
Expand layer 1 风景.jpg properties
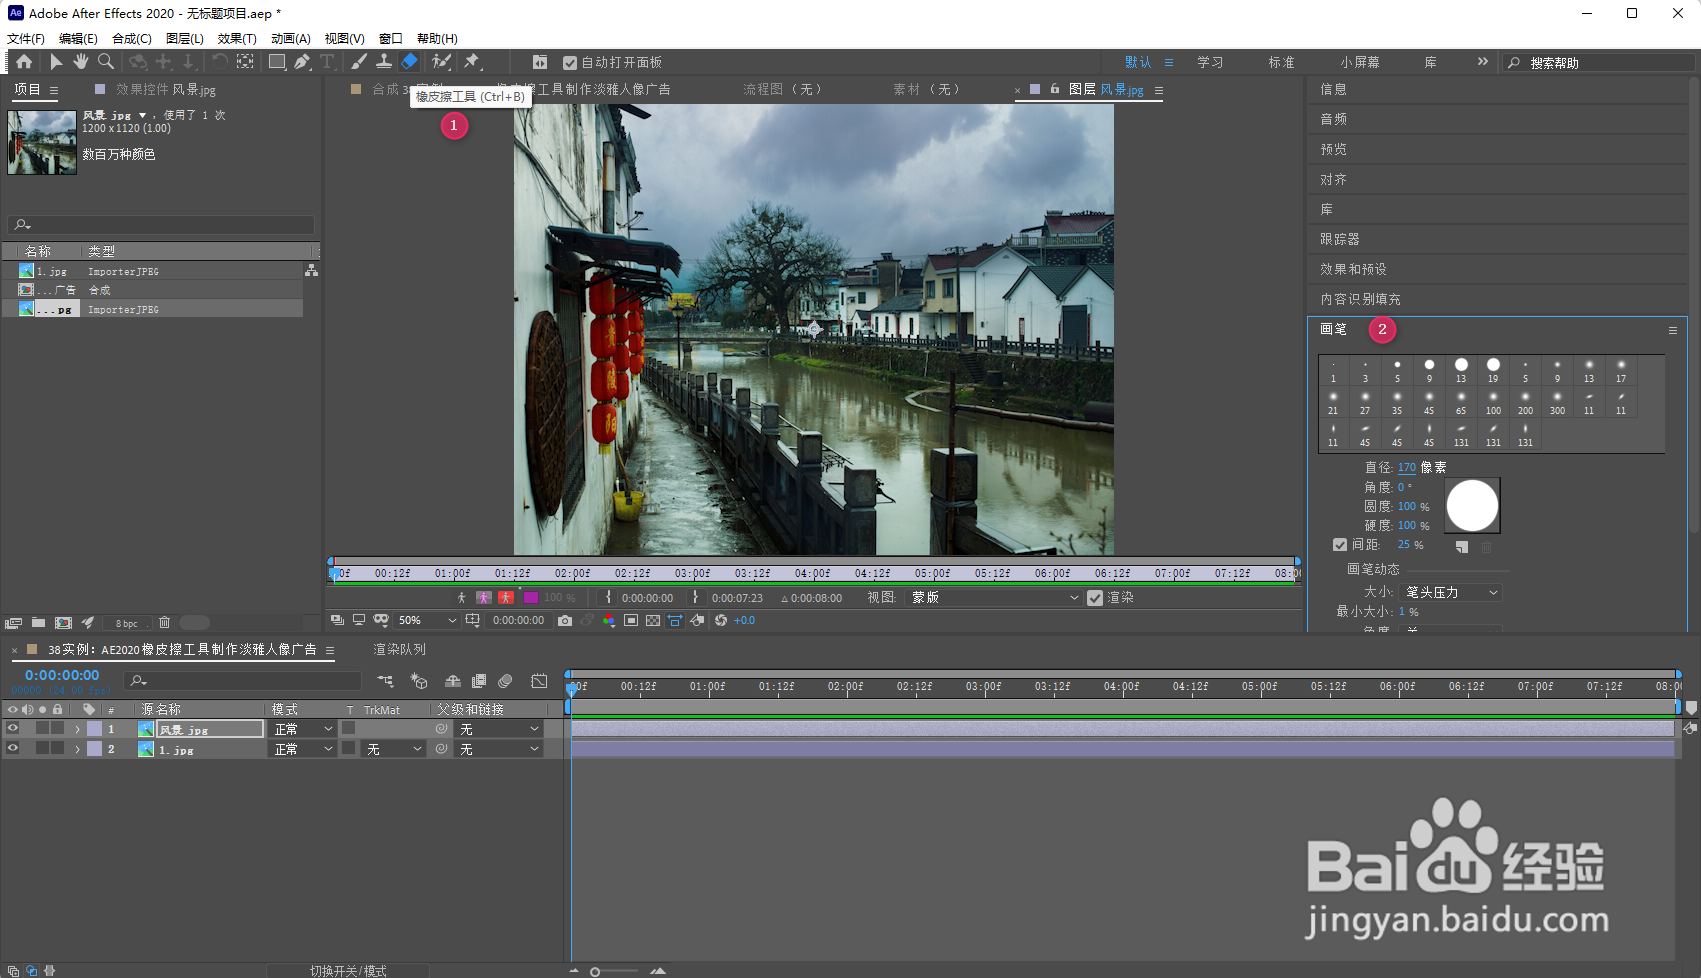click(x=77, y=729)
